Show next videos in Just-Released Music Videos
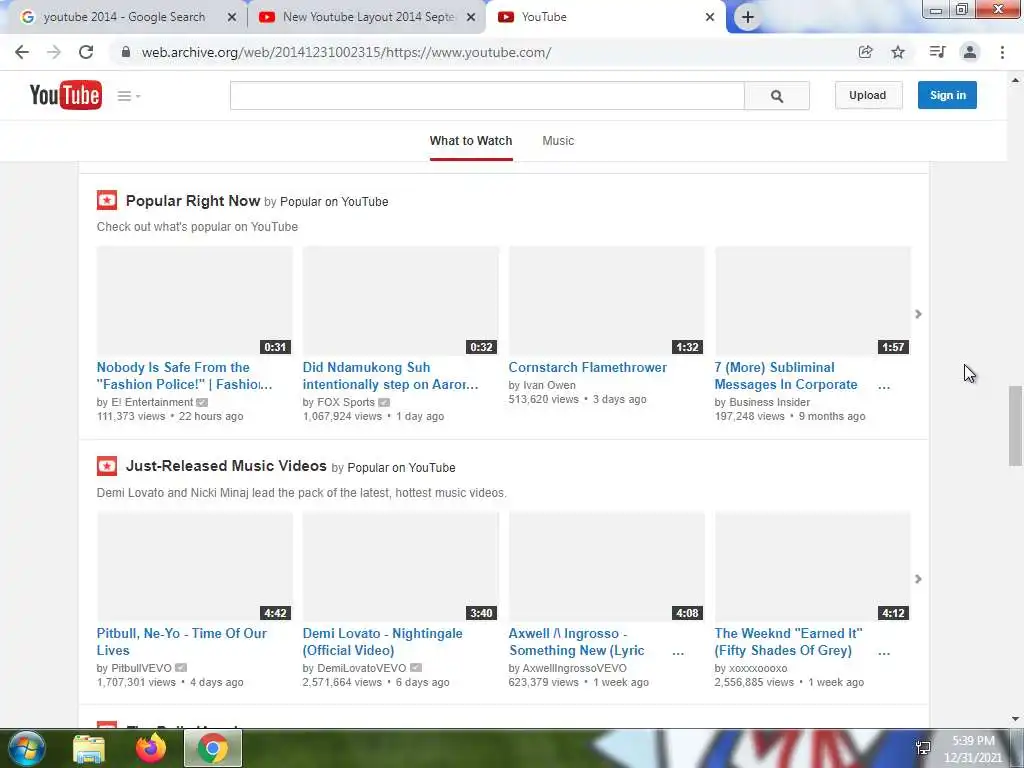The height and width of the screenshot is (768, 1024). pyautogui.click(x=918, y=579)
